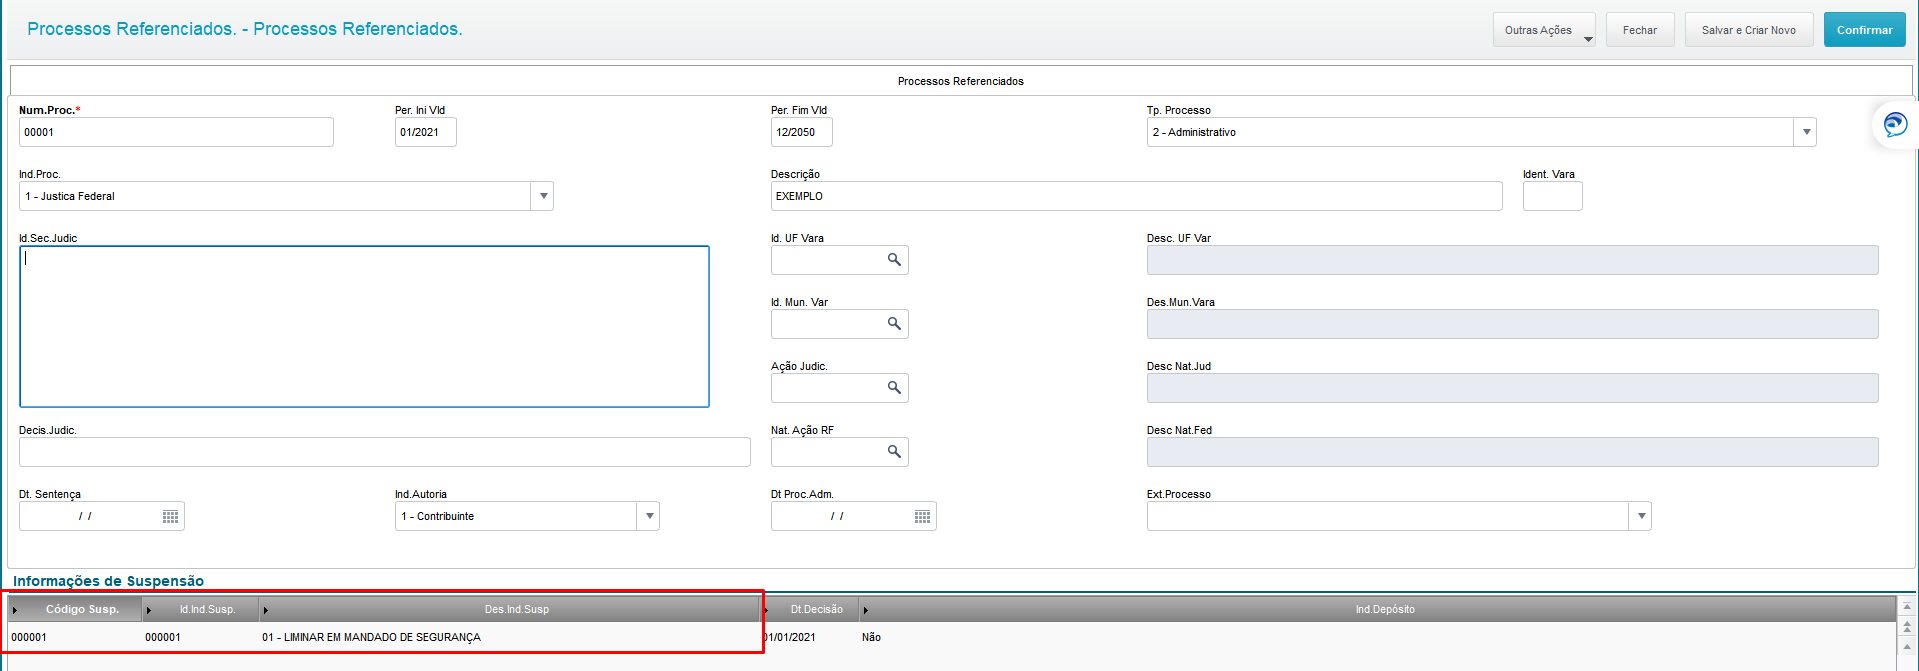The image size is (1919, 671).
Task: Click the Des.Mun.Vara disabled field
Action: tap(1512, 324)
